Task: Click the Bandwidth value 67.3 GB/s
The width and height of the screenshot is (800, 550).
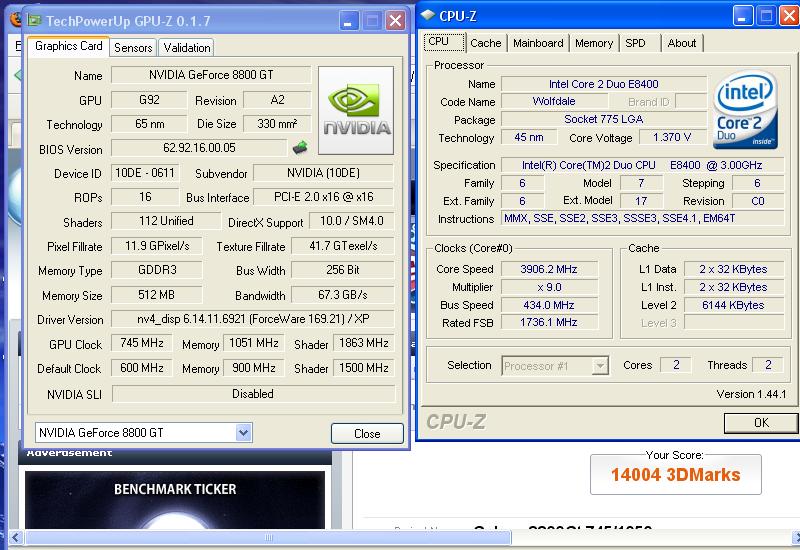Action: pyautogui.click(x=342, y=295)
